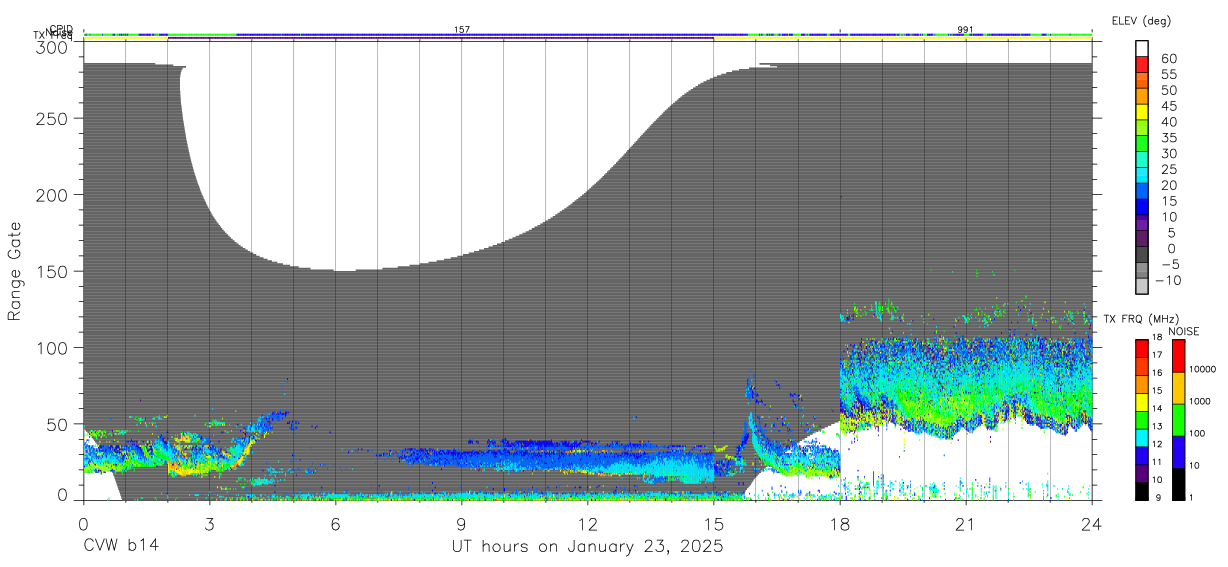Click the yellow segment of TX FRQ bar

pos(1141,402)
